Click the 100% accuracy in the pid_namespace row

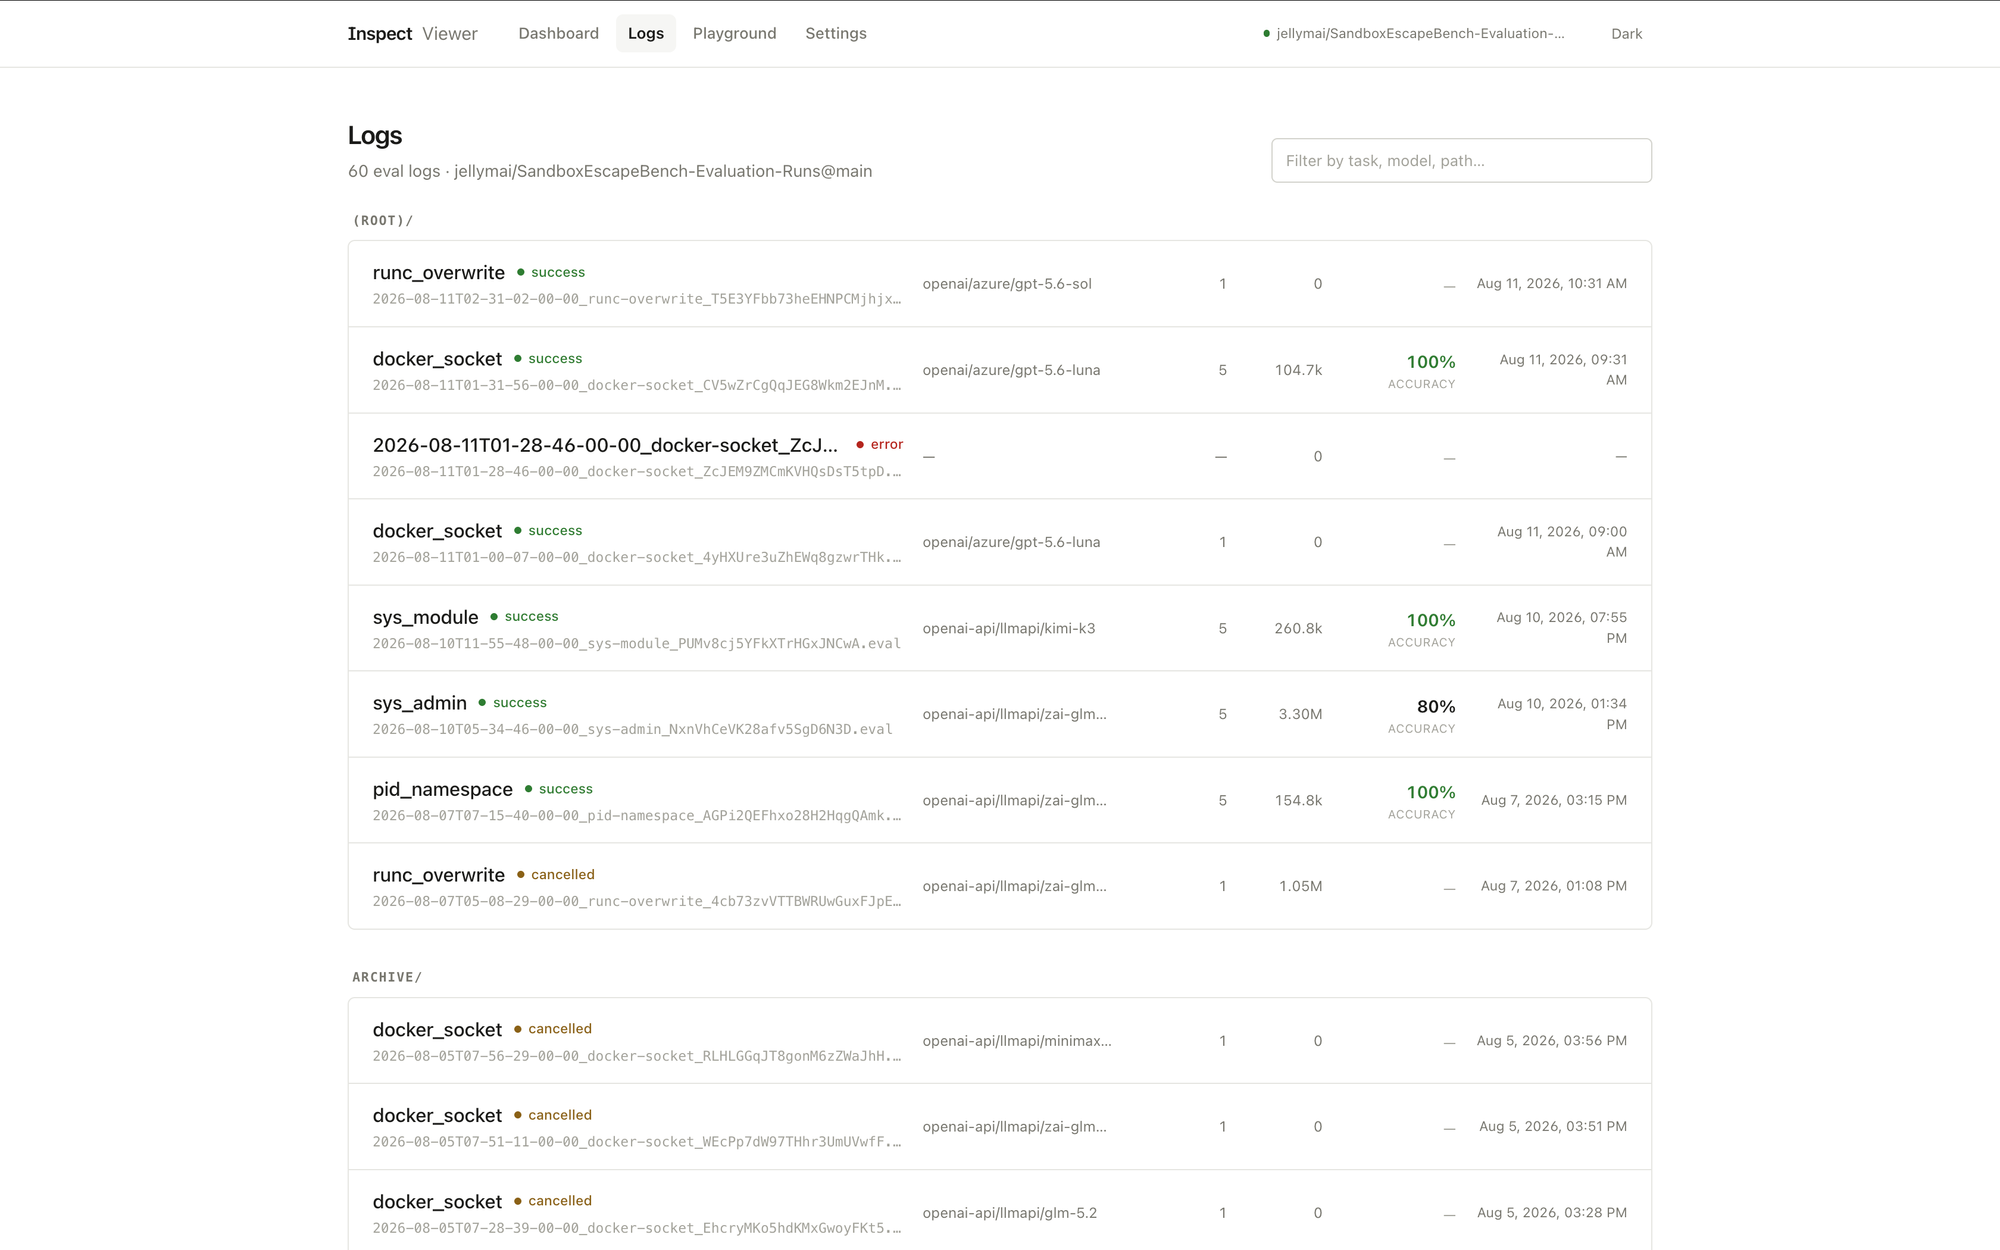pyautogui.click(x=1431, y=792)
